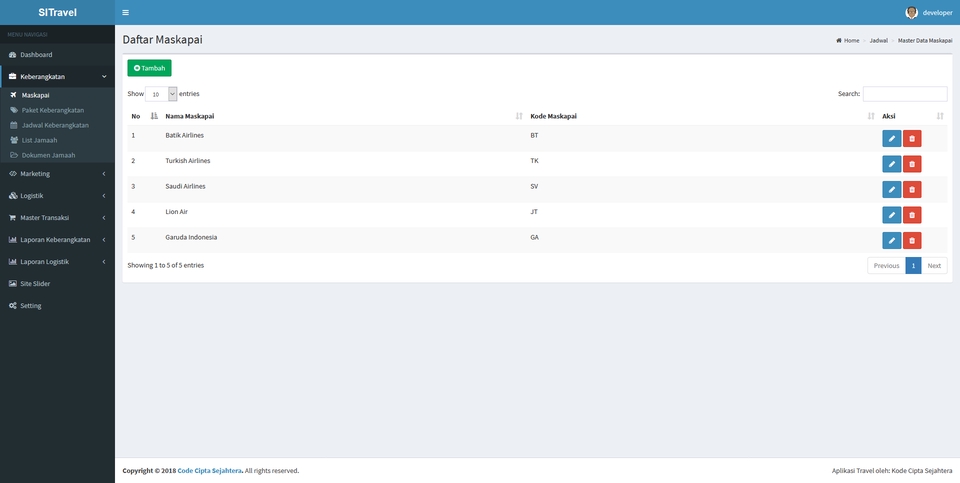Click the Saudi Airlines name cell

(x=186, y=186)
